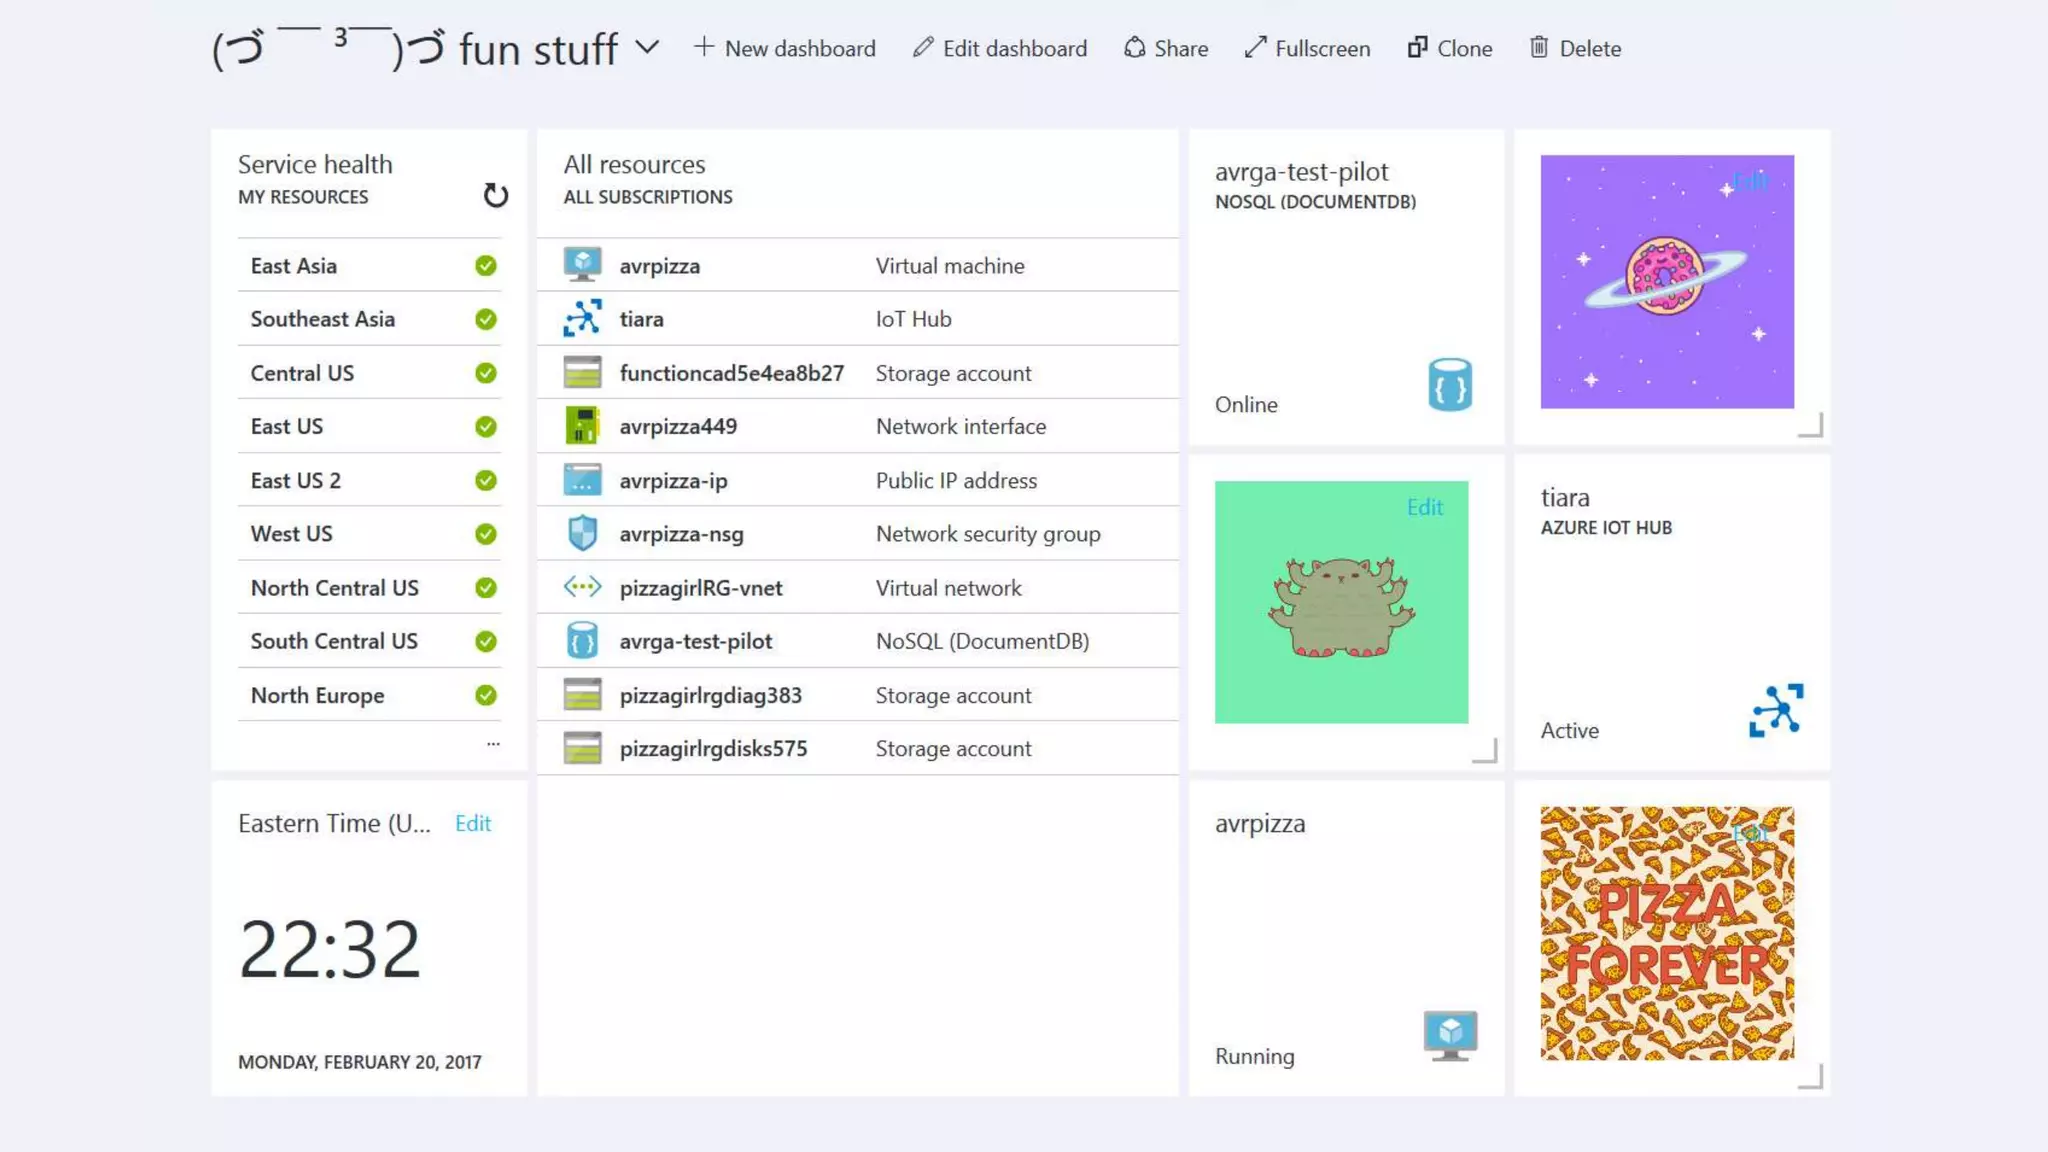This screenshot has width=2048, height=1152.
Task: Click resize handle of monster image tile
Action: tap(1485, 750)
